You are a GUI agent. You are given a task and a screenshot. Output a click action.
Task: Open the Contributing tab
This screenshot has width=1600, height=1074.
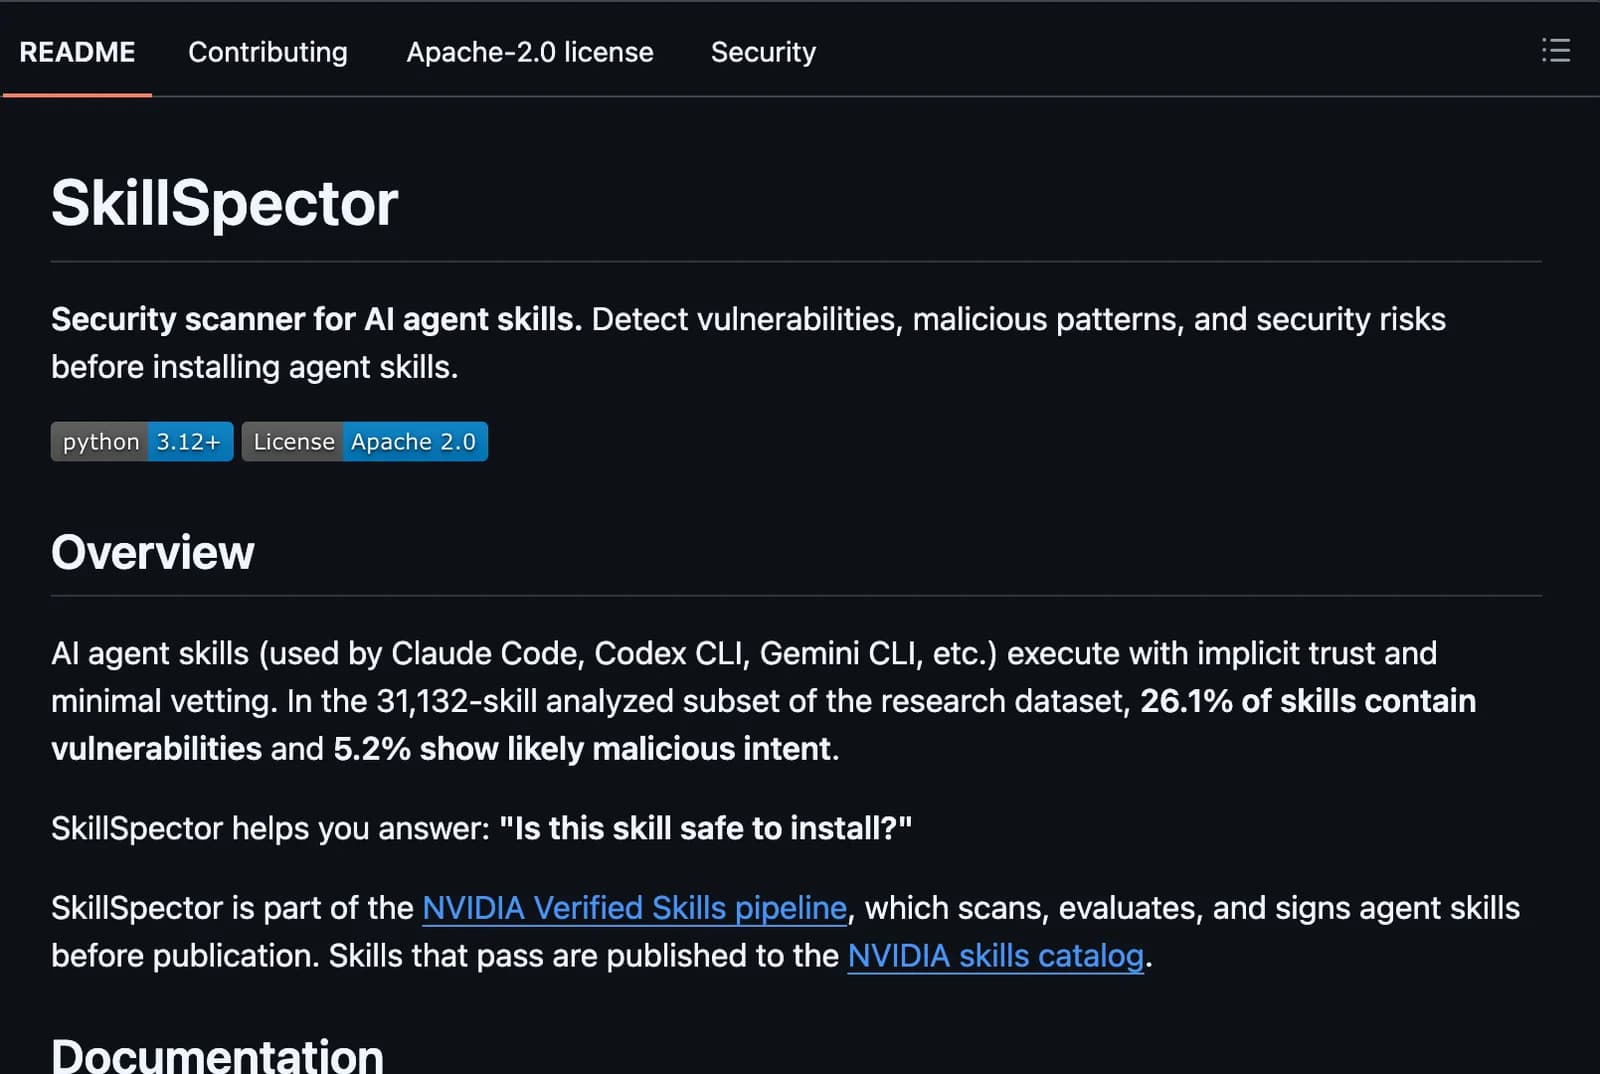click(x=268, y=52)
